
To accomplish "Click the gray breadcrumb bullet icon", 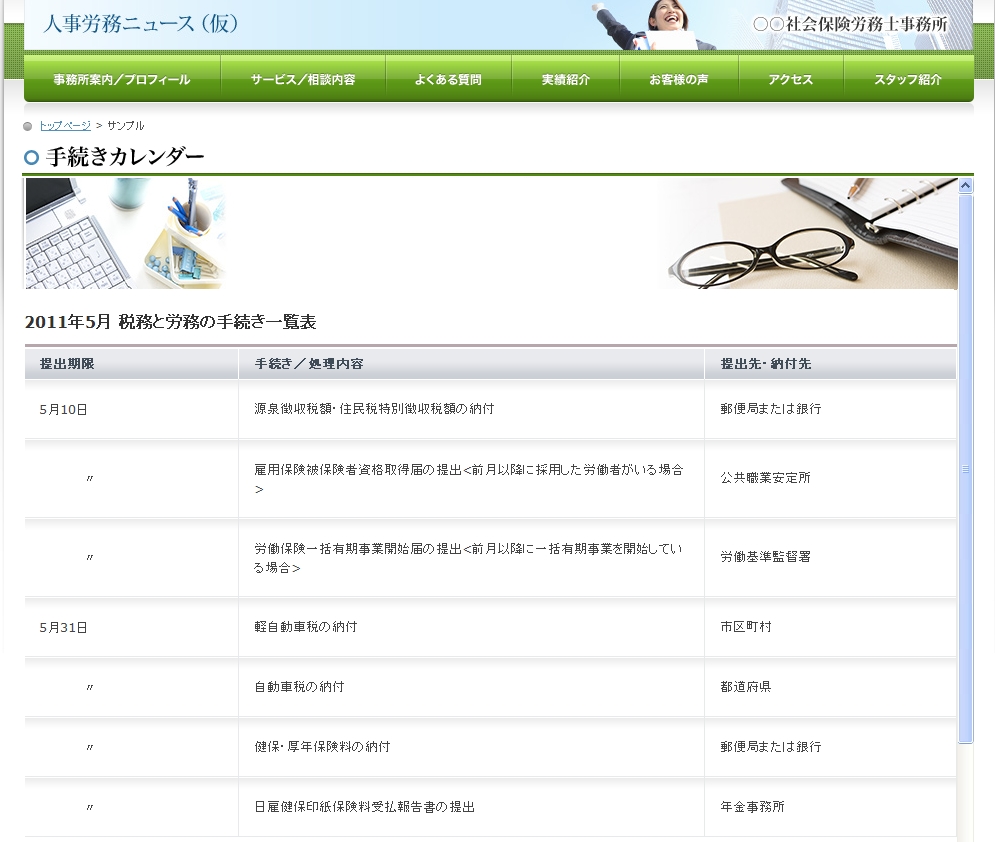I will tap(27, 126).
